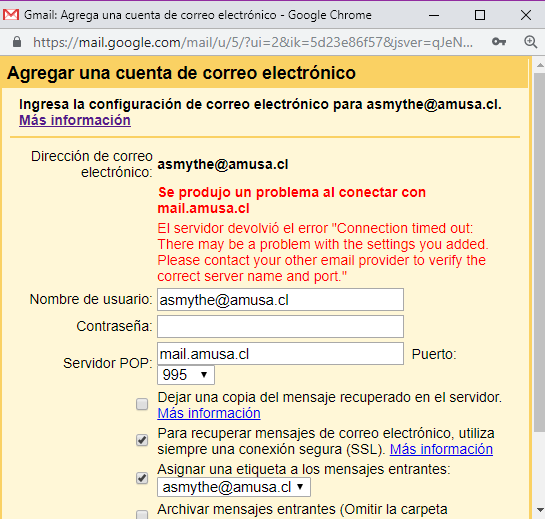
Task: Toggle the always use SSL checkbox
Action: coord(142,440)
